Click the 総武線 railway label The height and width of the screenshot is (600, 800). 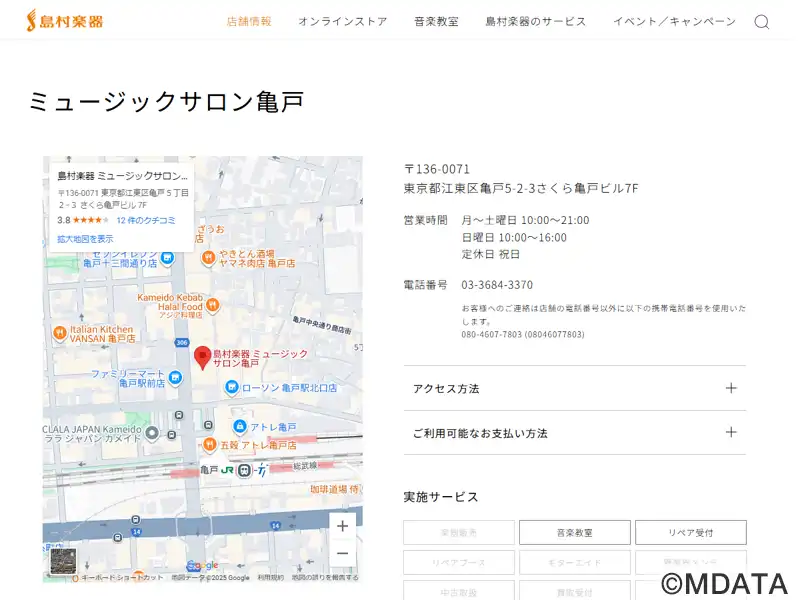[305, 465]
